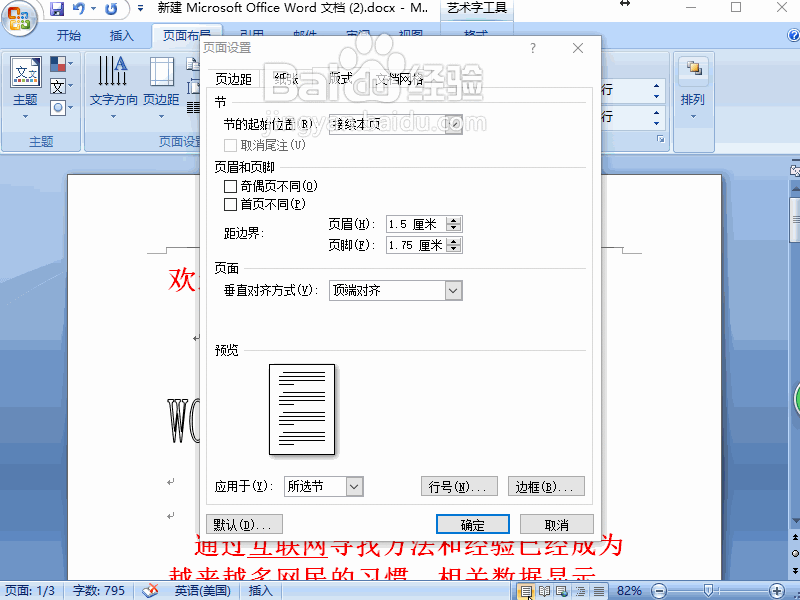Select Full Screen Reading view icon

coord(544,591)
